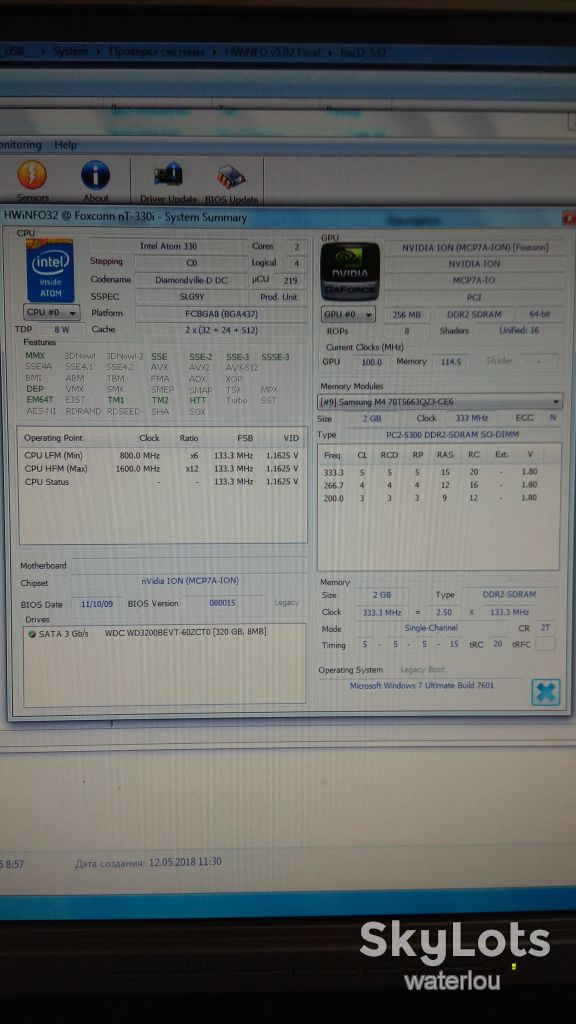
Task: Click the nVidia ION (MCP7A-ION) chipset link
Action: coord(190,581)
